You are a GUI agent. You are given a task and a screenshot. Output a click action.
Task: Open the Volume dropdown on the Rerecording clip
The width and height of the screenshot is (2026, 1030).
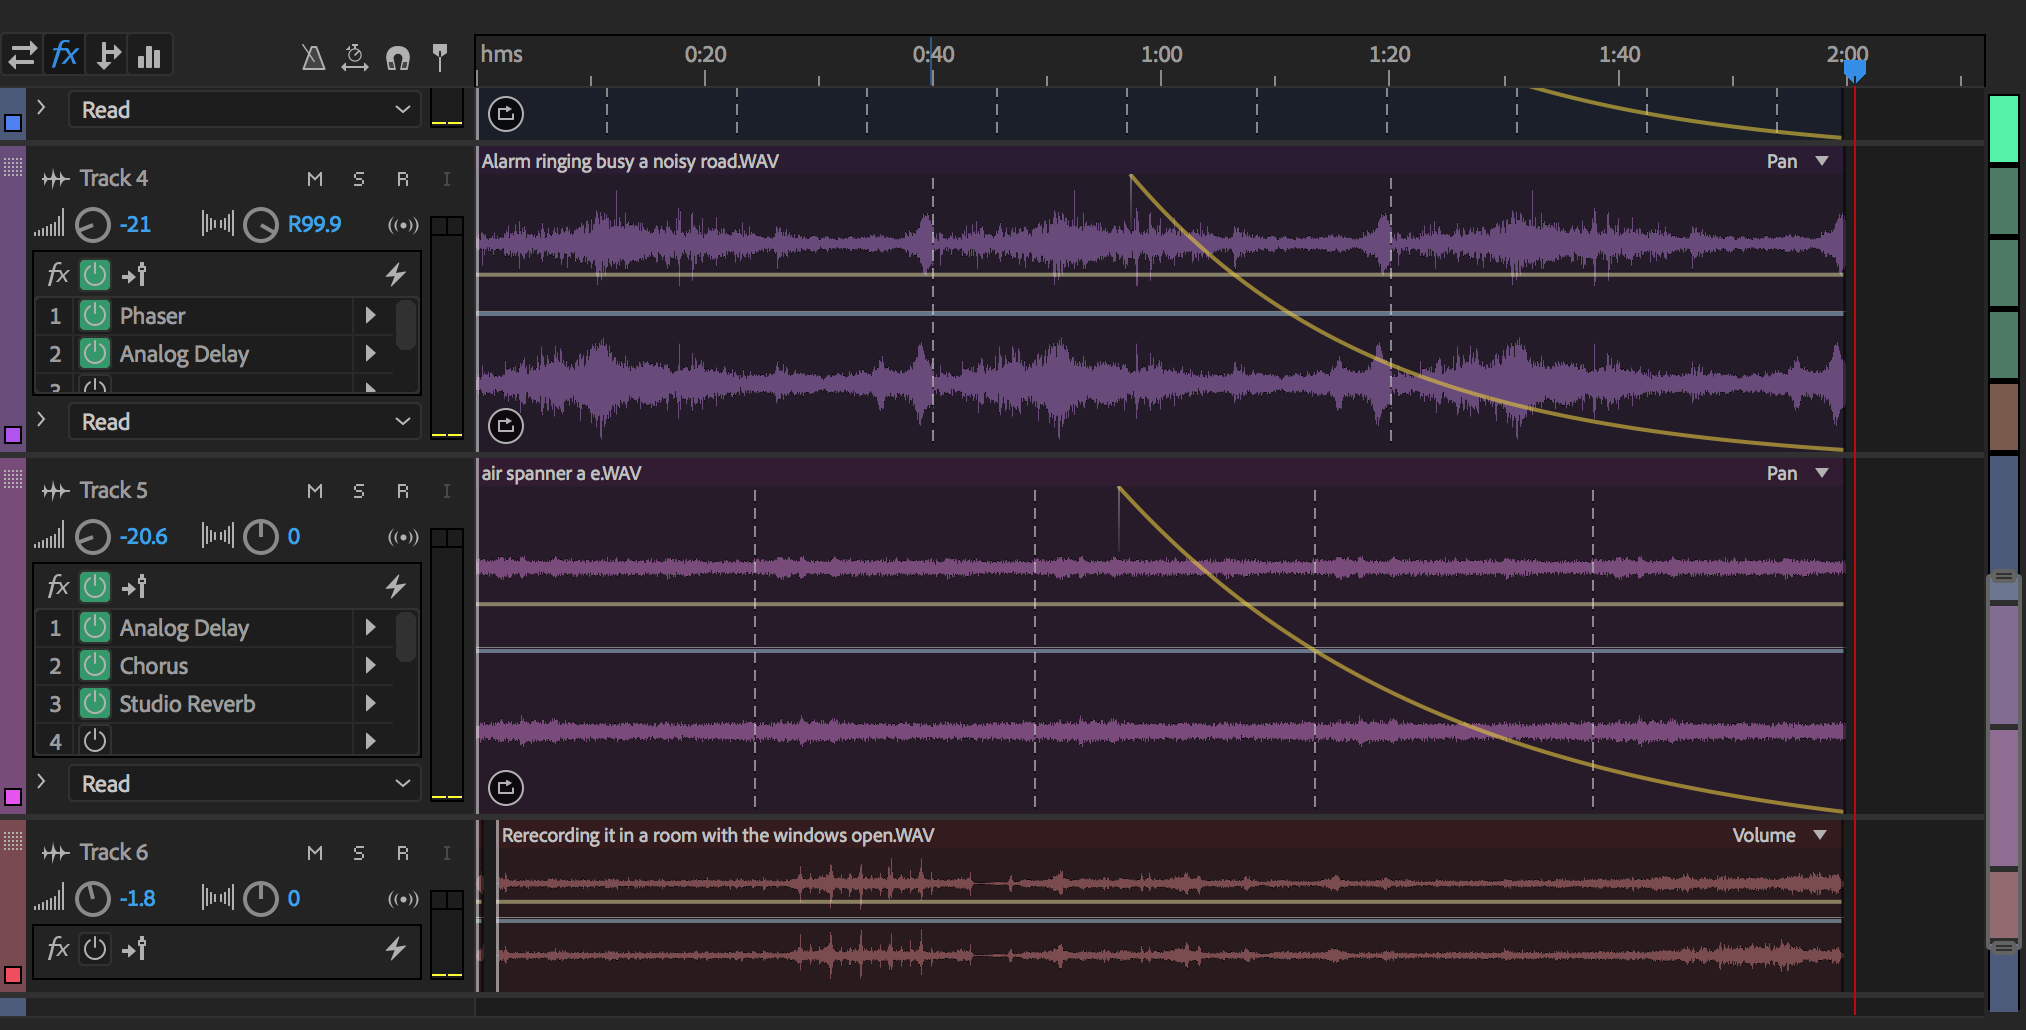[1822, 834]
